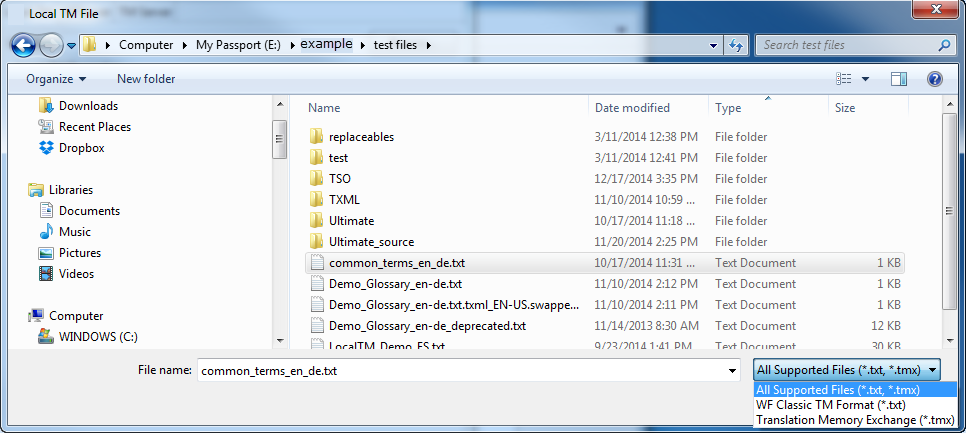Click the 12 KB size cell
The height and width of the screenshot is (433, 966).
tap(885, 326)
